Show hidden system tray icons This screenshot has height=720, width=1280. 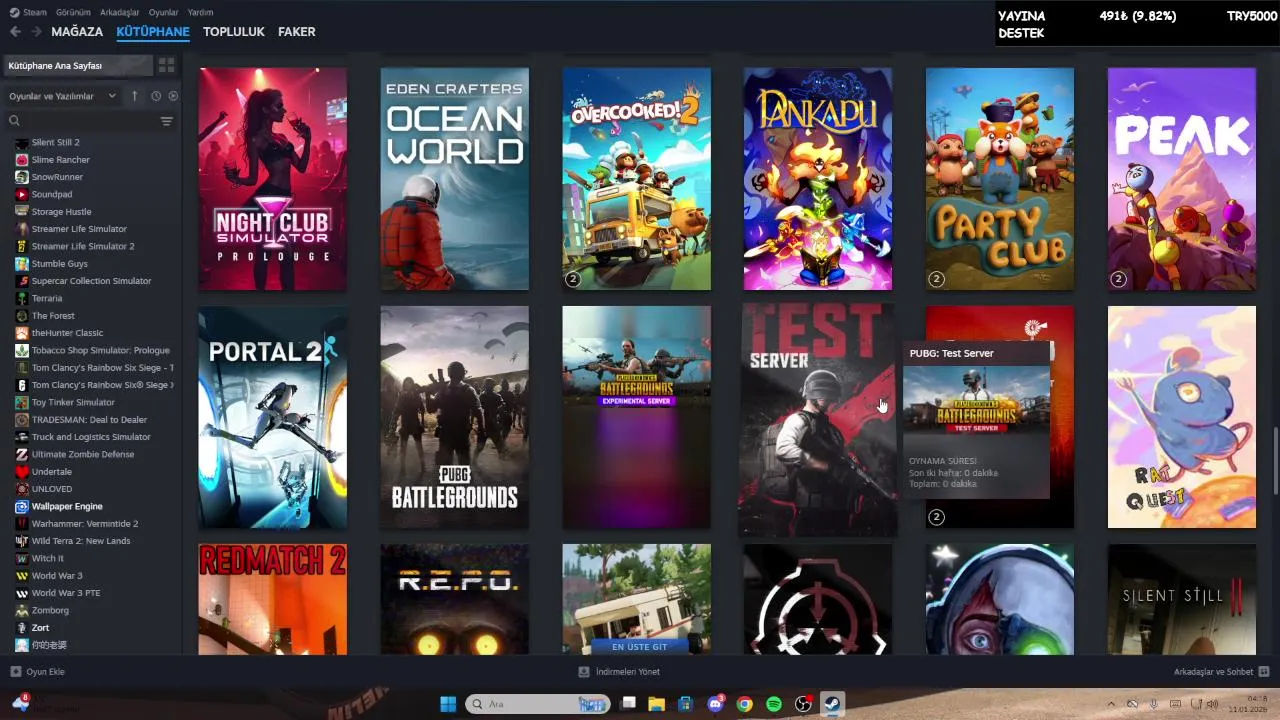1111,704
